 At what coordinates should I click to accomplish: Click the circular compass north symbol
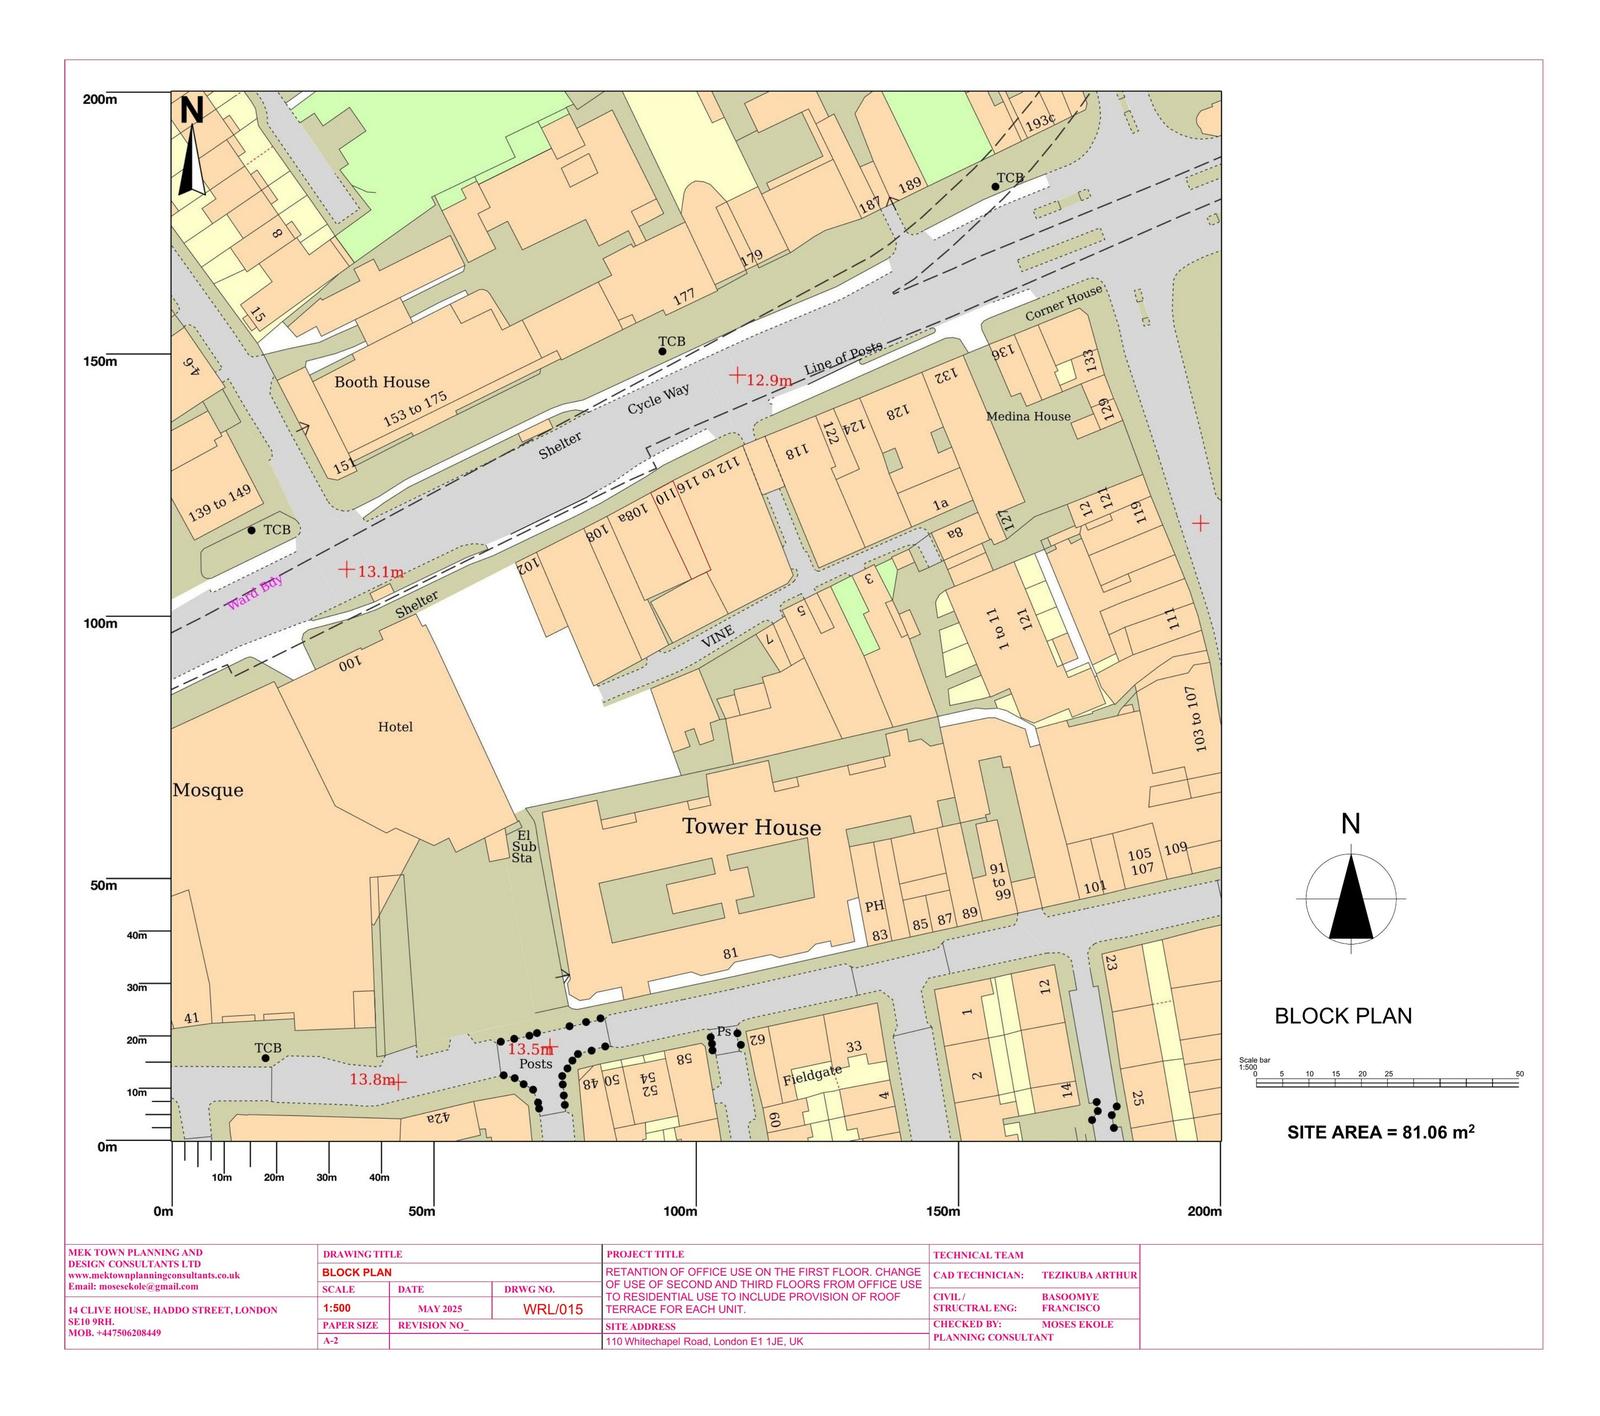tap(1350, 897)
